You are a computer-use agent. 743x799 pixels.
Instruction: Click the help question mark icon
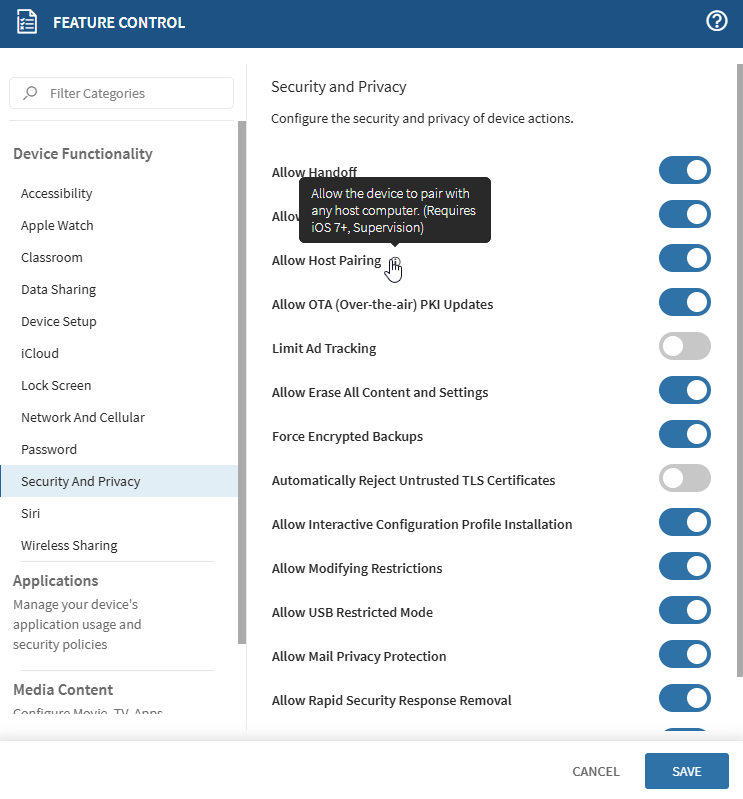tap(716, 22)
